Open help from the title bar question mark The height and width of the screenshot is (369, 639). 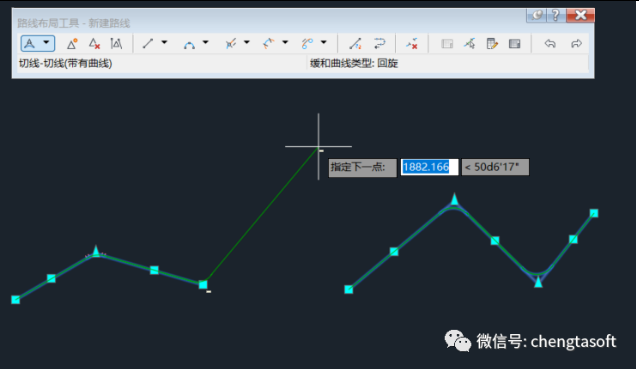tap(555, 15)
